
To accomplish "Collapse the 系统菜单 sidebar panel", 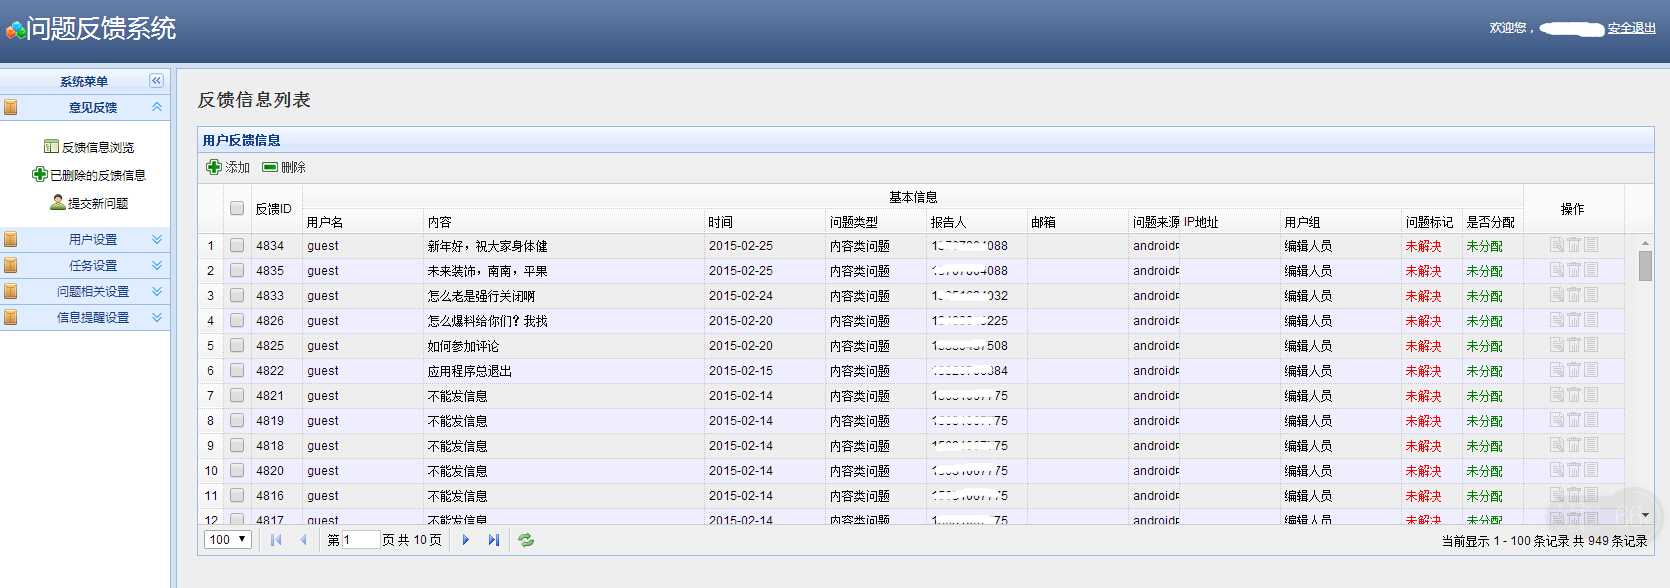I will [x=156, y=81].
